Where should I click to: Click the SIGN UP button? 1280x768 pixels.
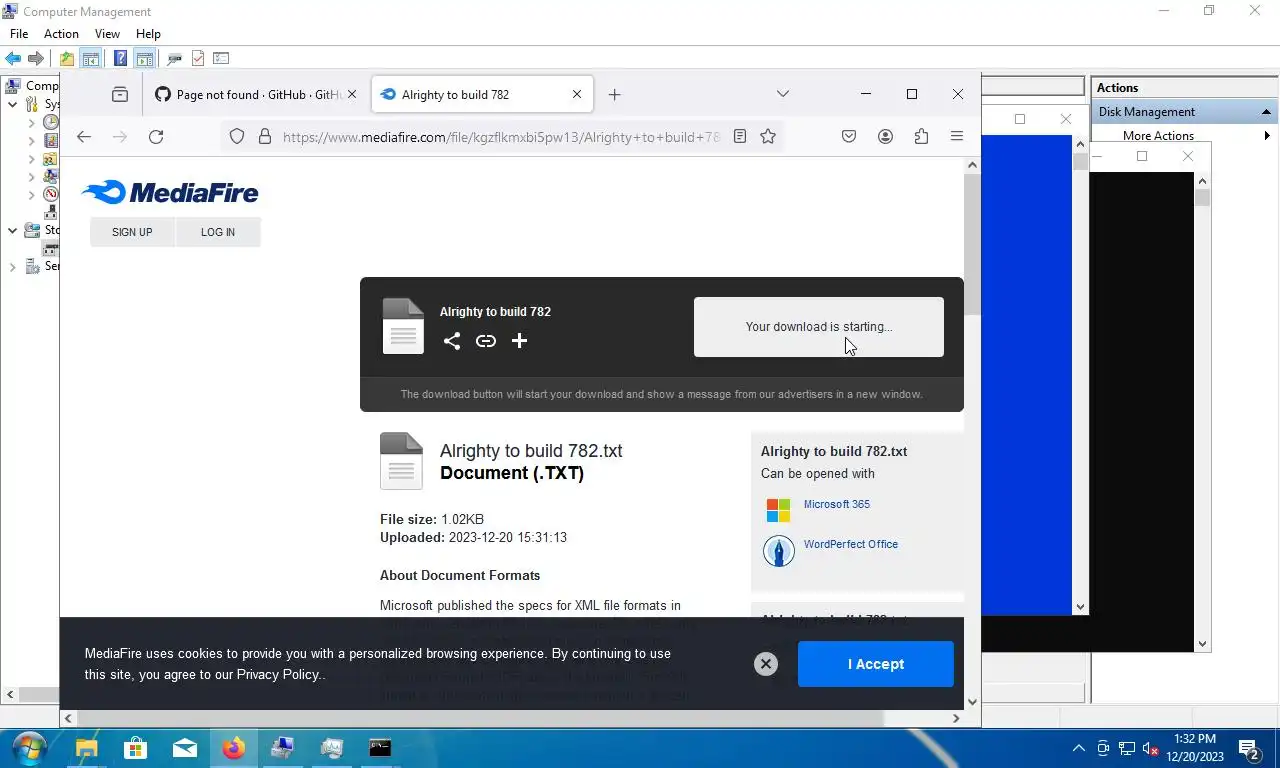132,232
